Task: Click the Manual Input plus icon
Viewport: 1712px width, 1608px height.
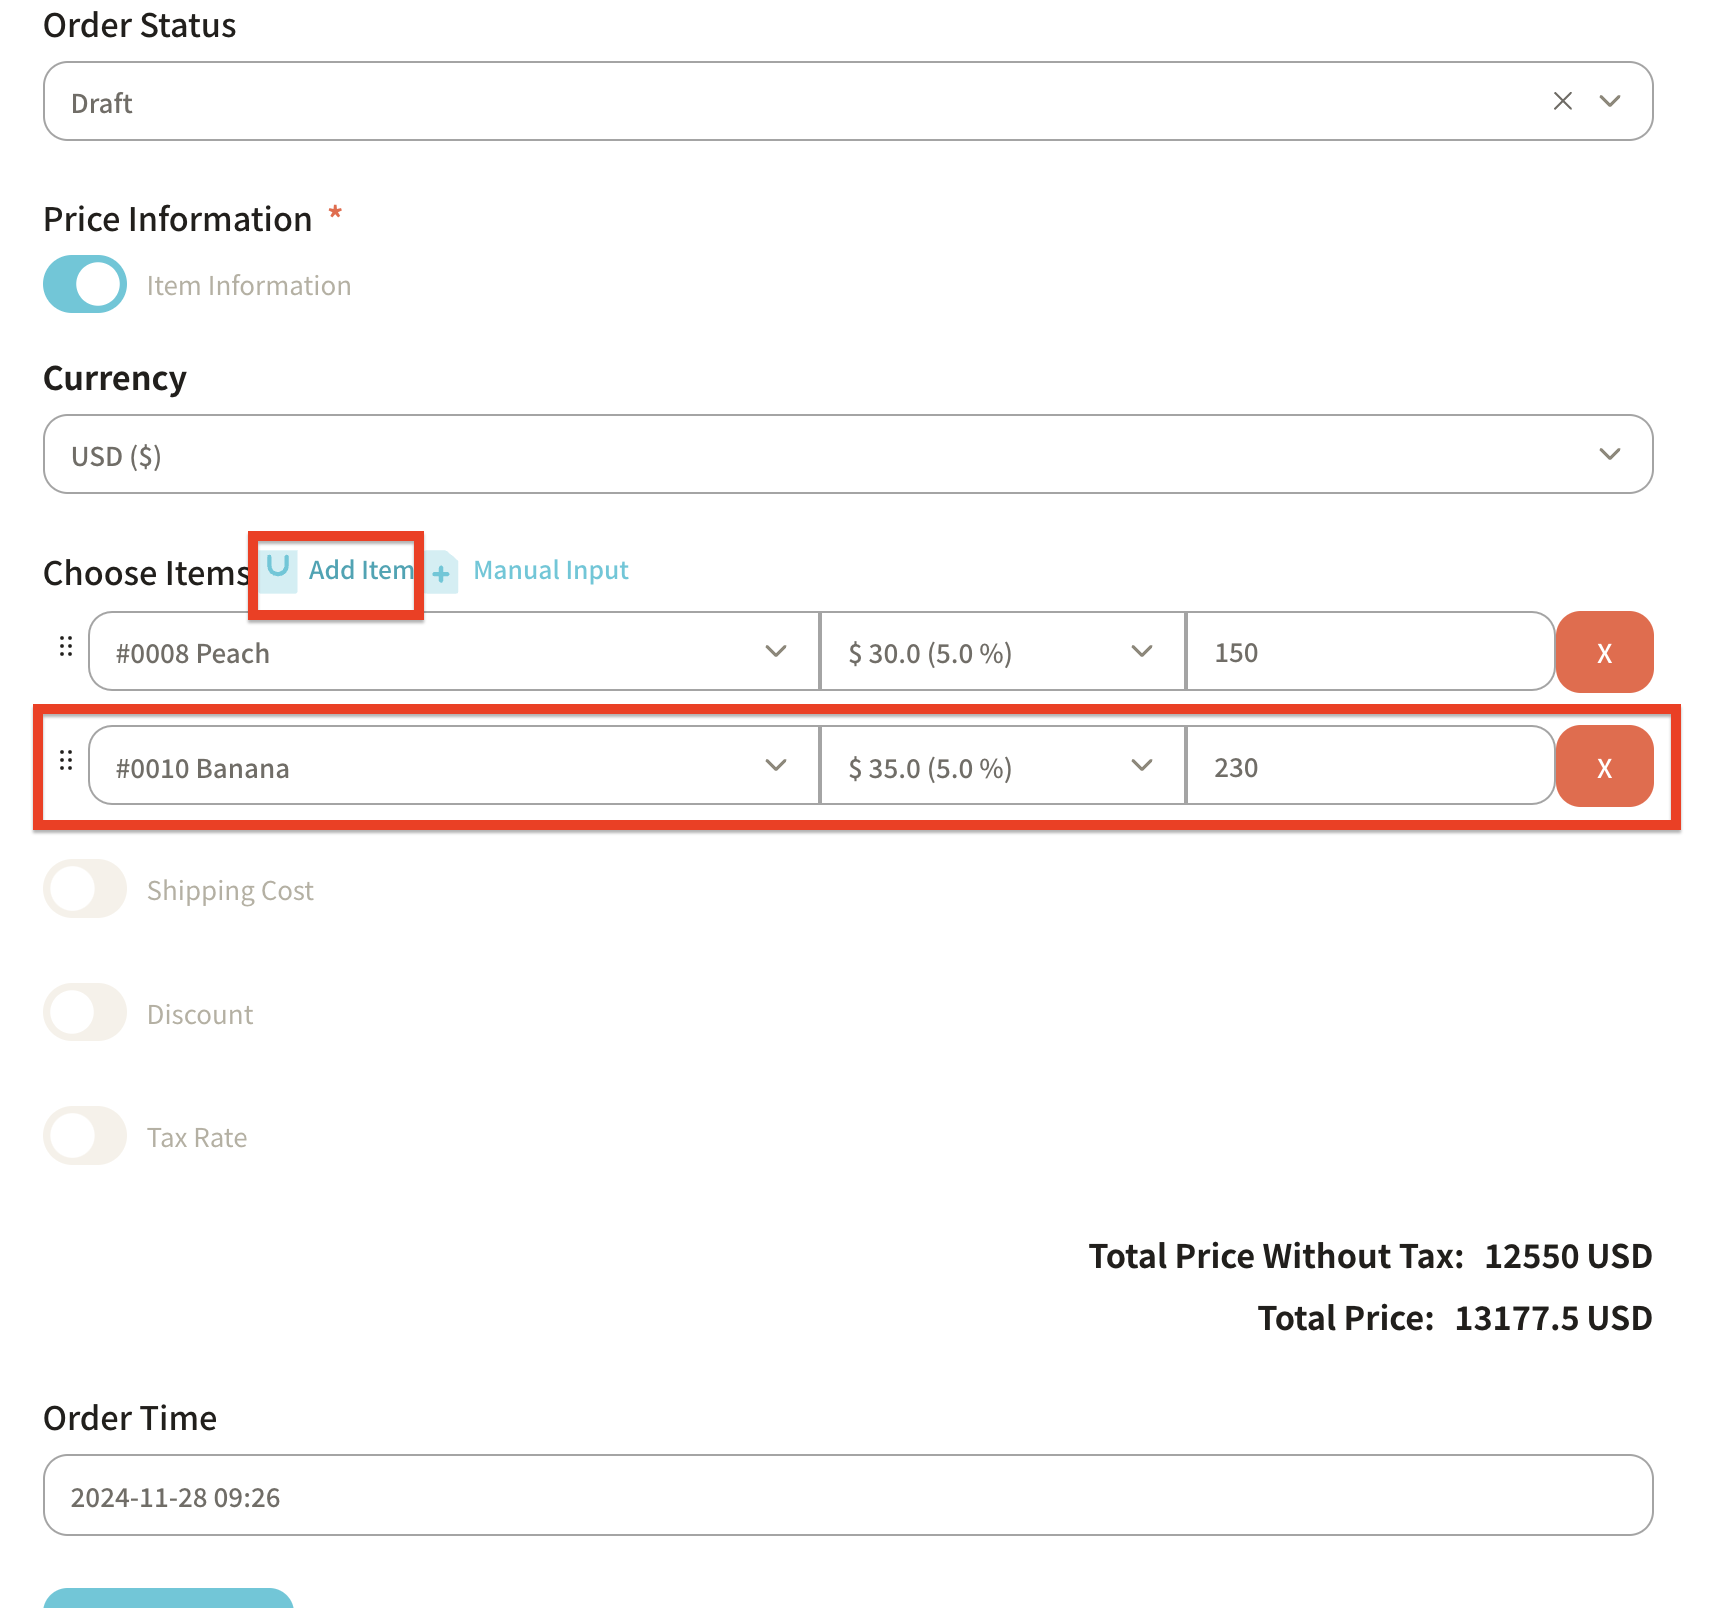Action: [442, 573]
